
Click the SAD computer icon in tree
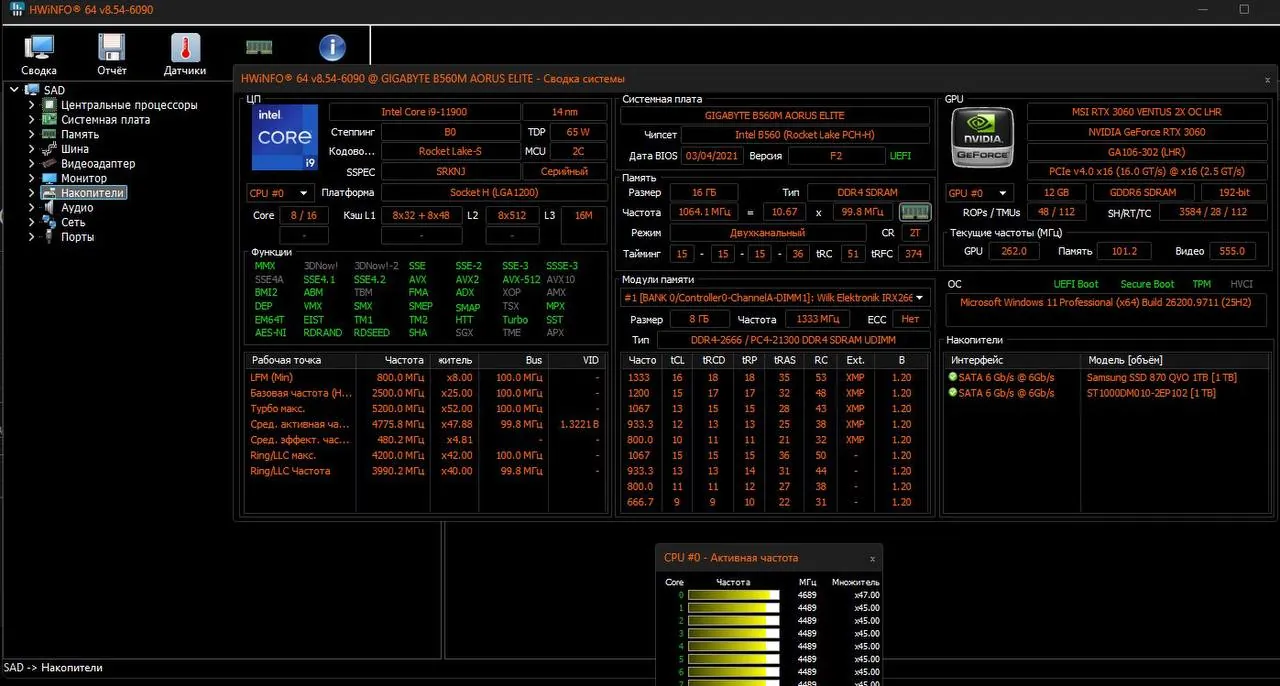(x=32, y=90)
